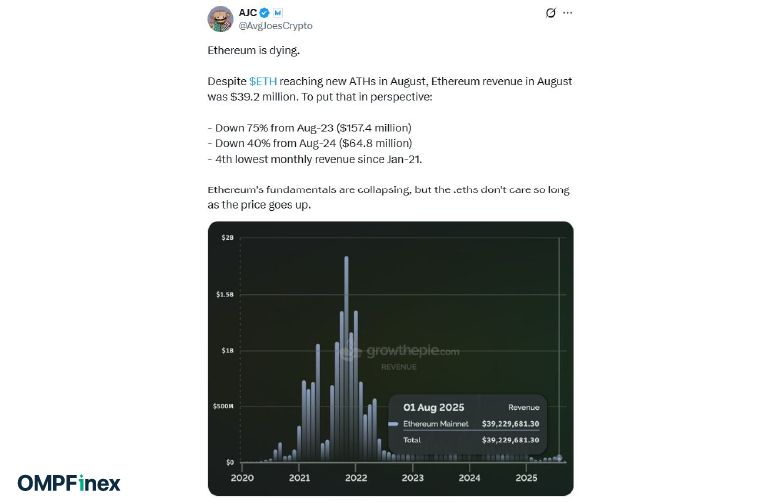The image size is (780, 503).
Task: Open the @AvgJoesCrypto handle link
Action: click(x=276, y=26)
